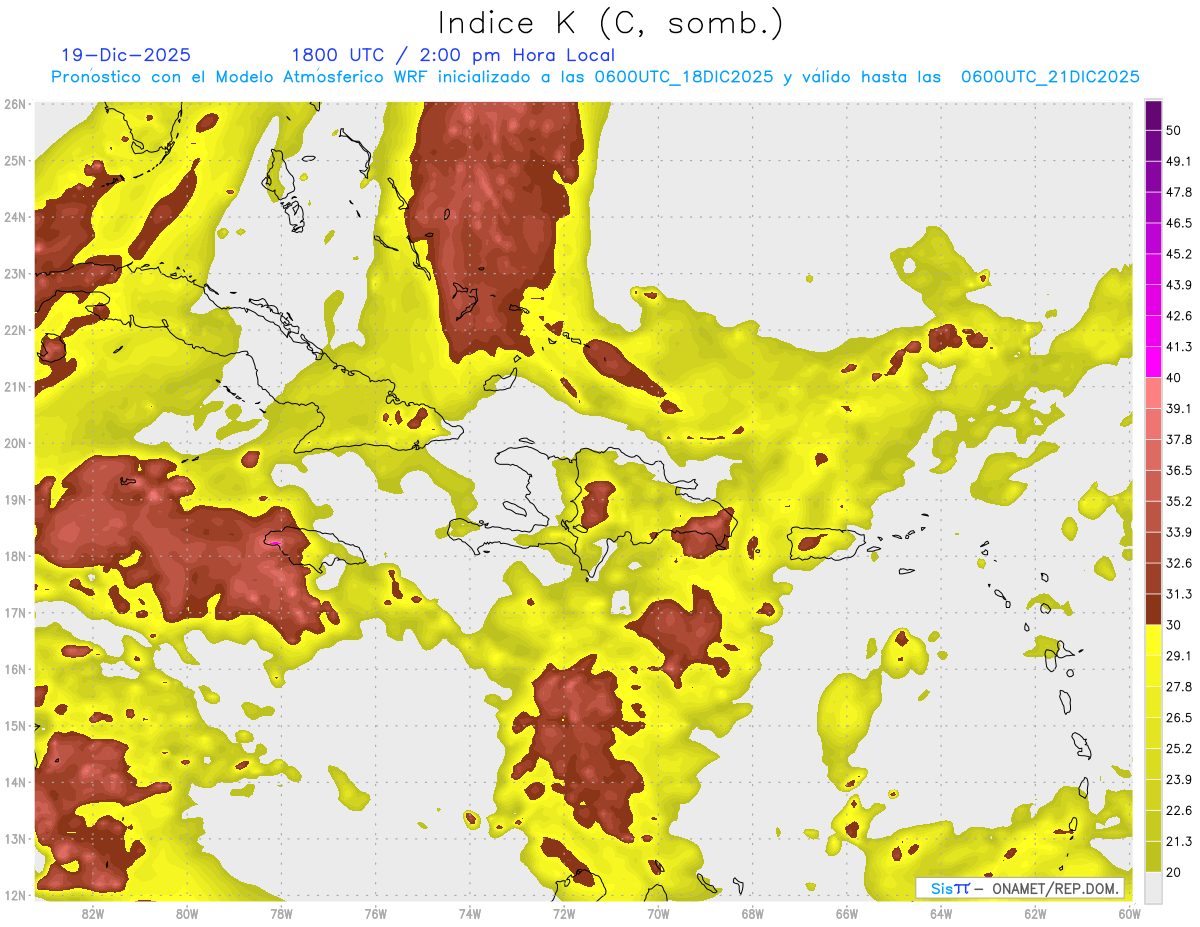Click the '26N' latitude label
Screen dimensions: 1200x927
tap(15, 104)
